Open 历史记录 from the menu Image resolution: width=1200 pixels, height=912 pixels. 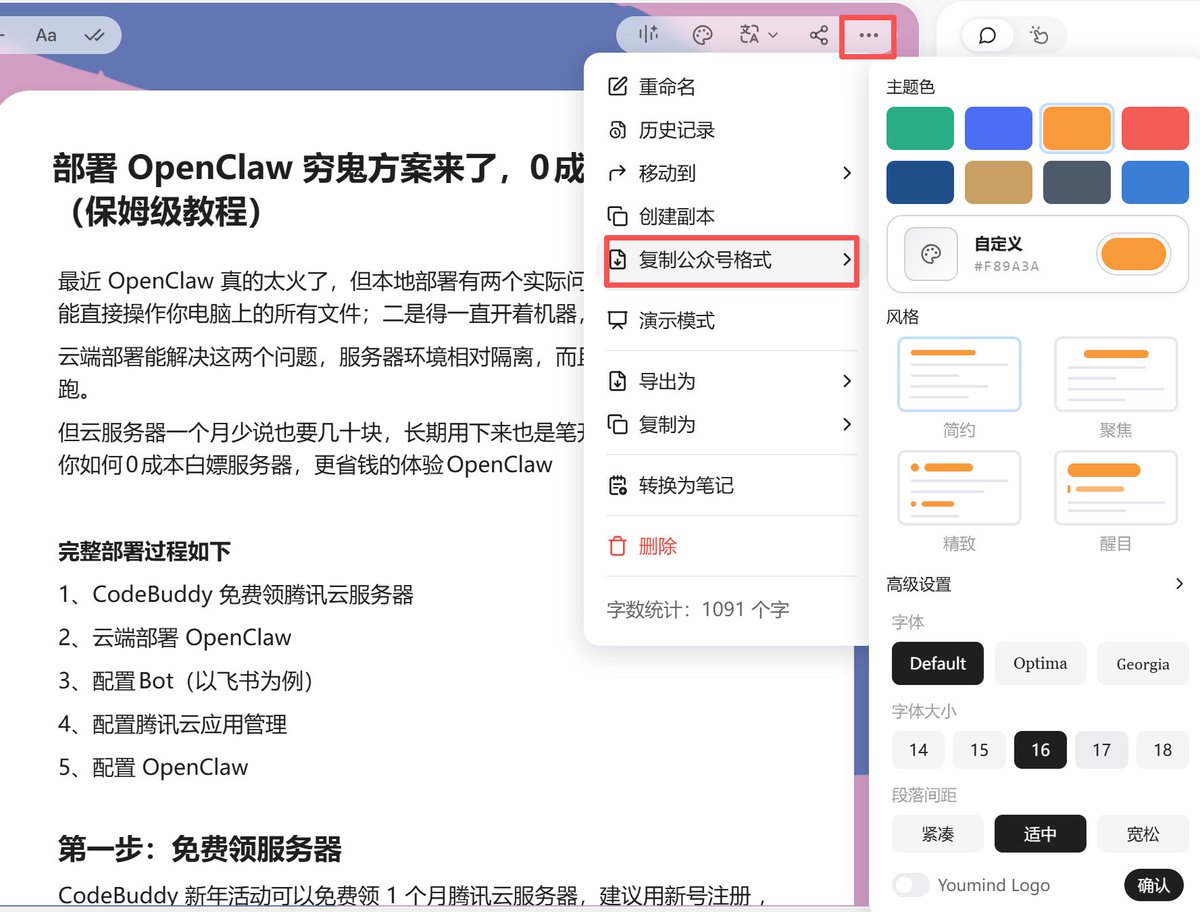click(731, 130)
